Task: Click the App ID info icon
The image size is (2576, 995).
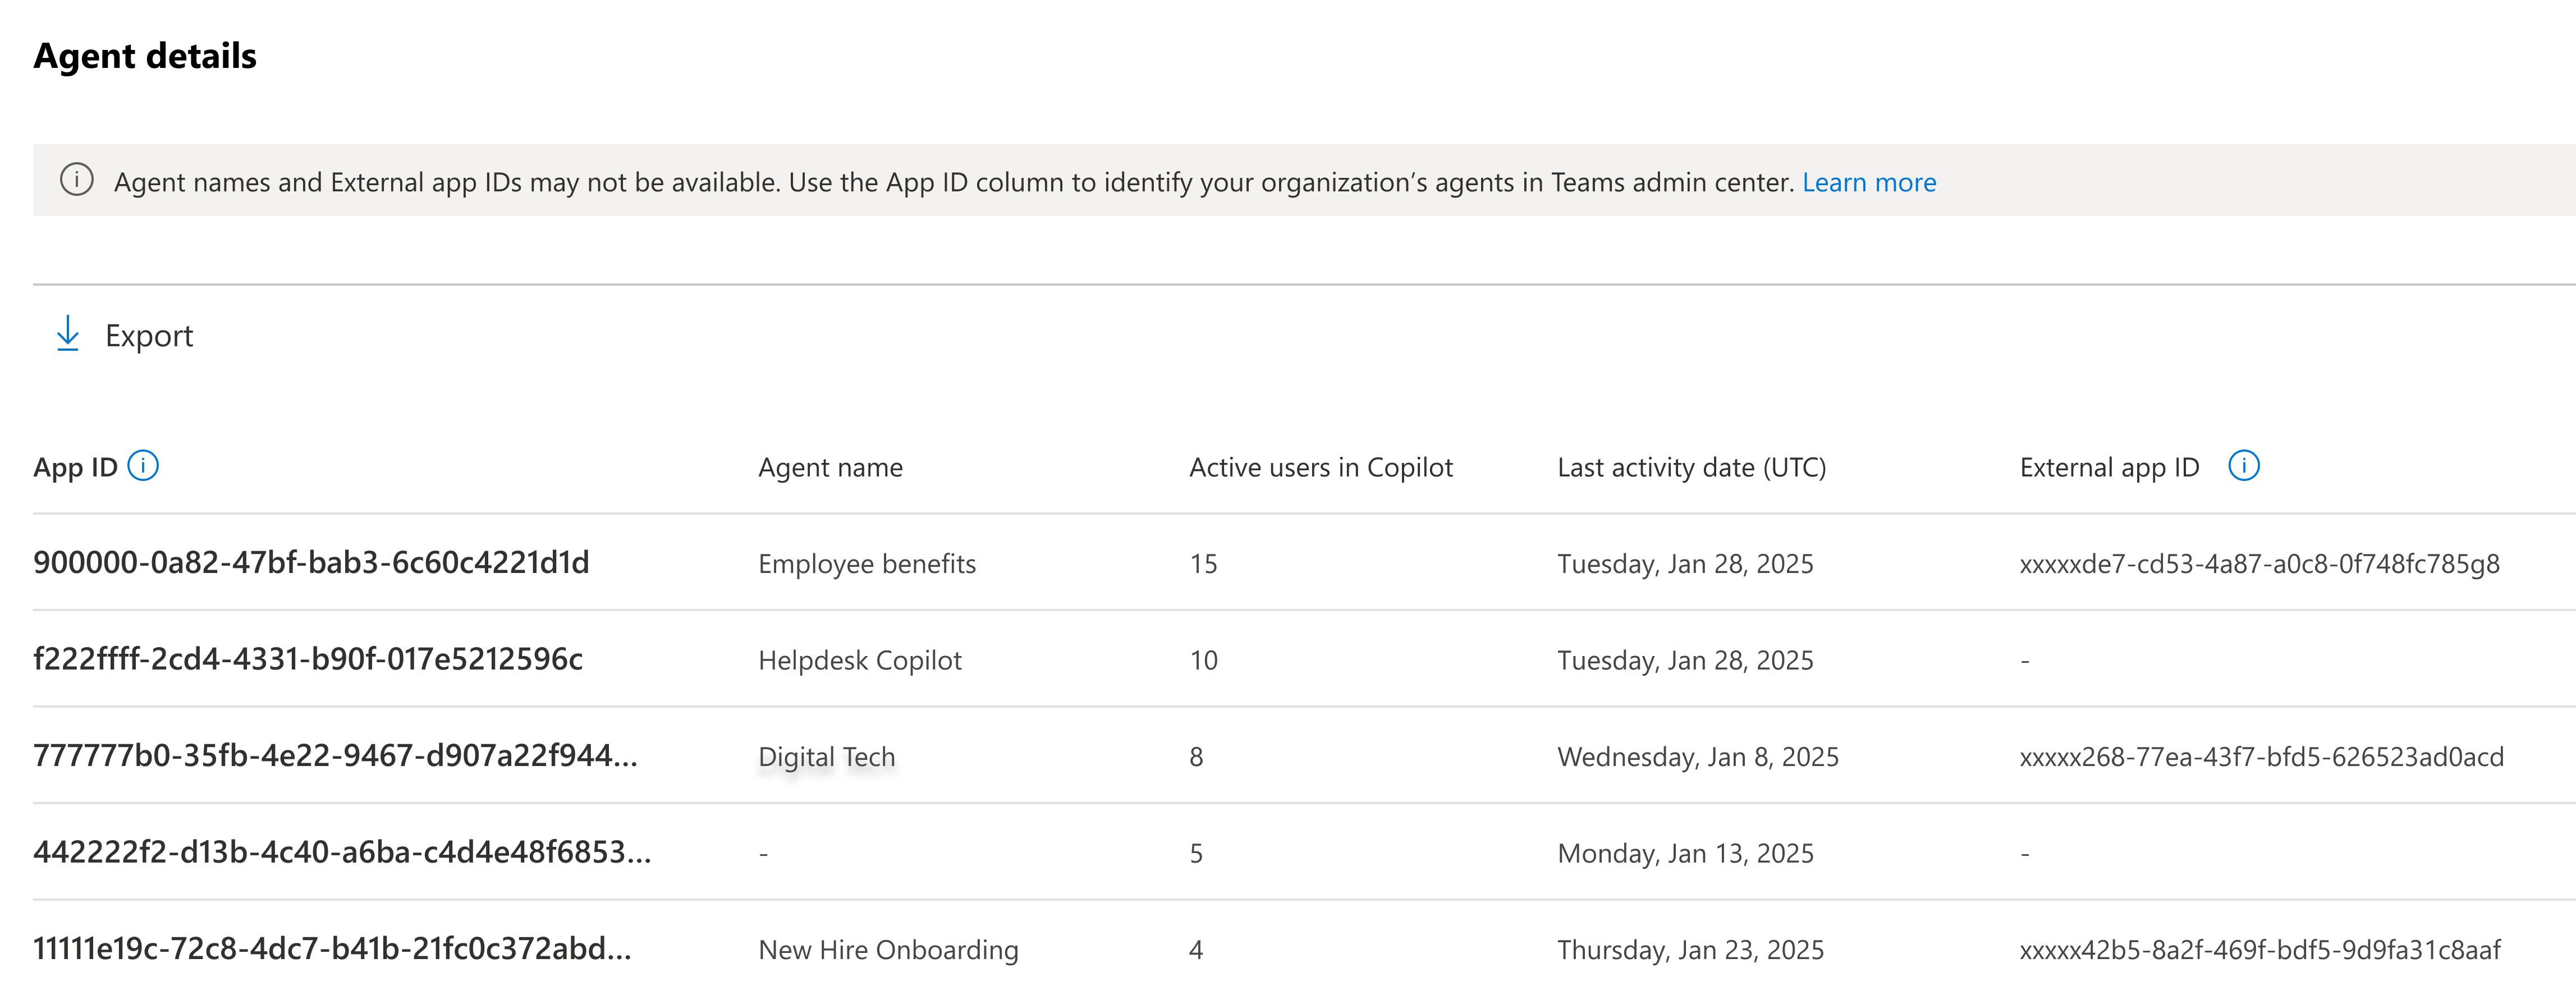Action: (x=144, y=466)
